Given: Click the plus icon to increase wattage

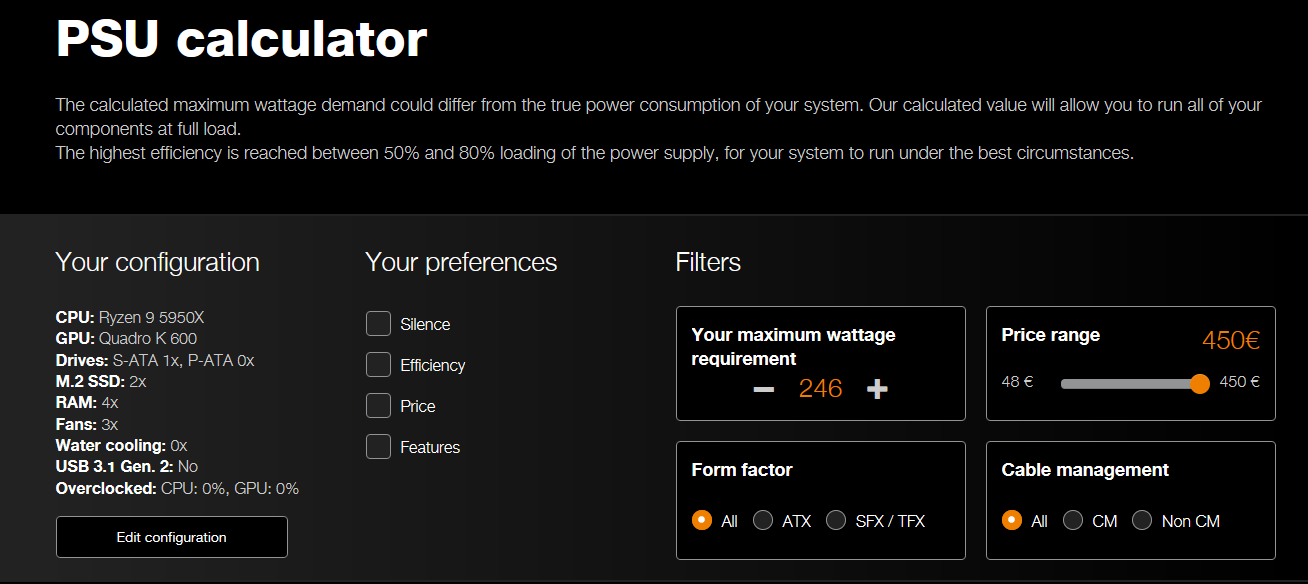Looking at the screenshot, I should coord(877,389).
